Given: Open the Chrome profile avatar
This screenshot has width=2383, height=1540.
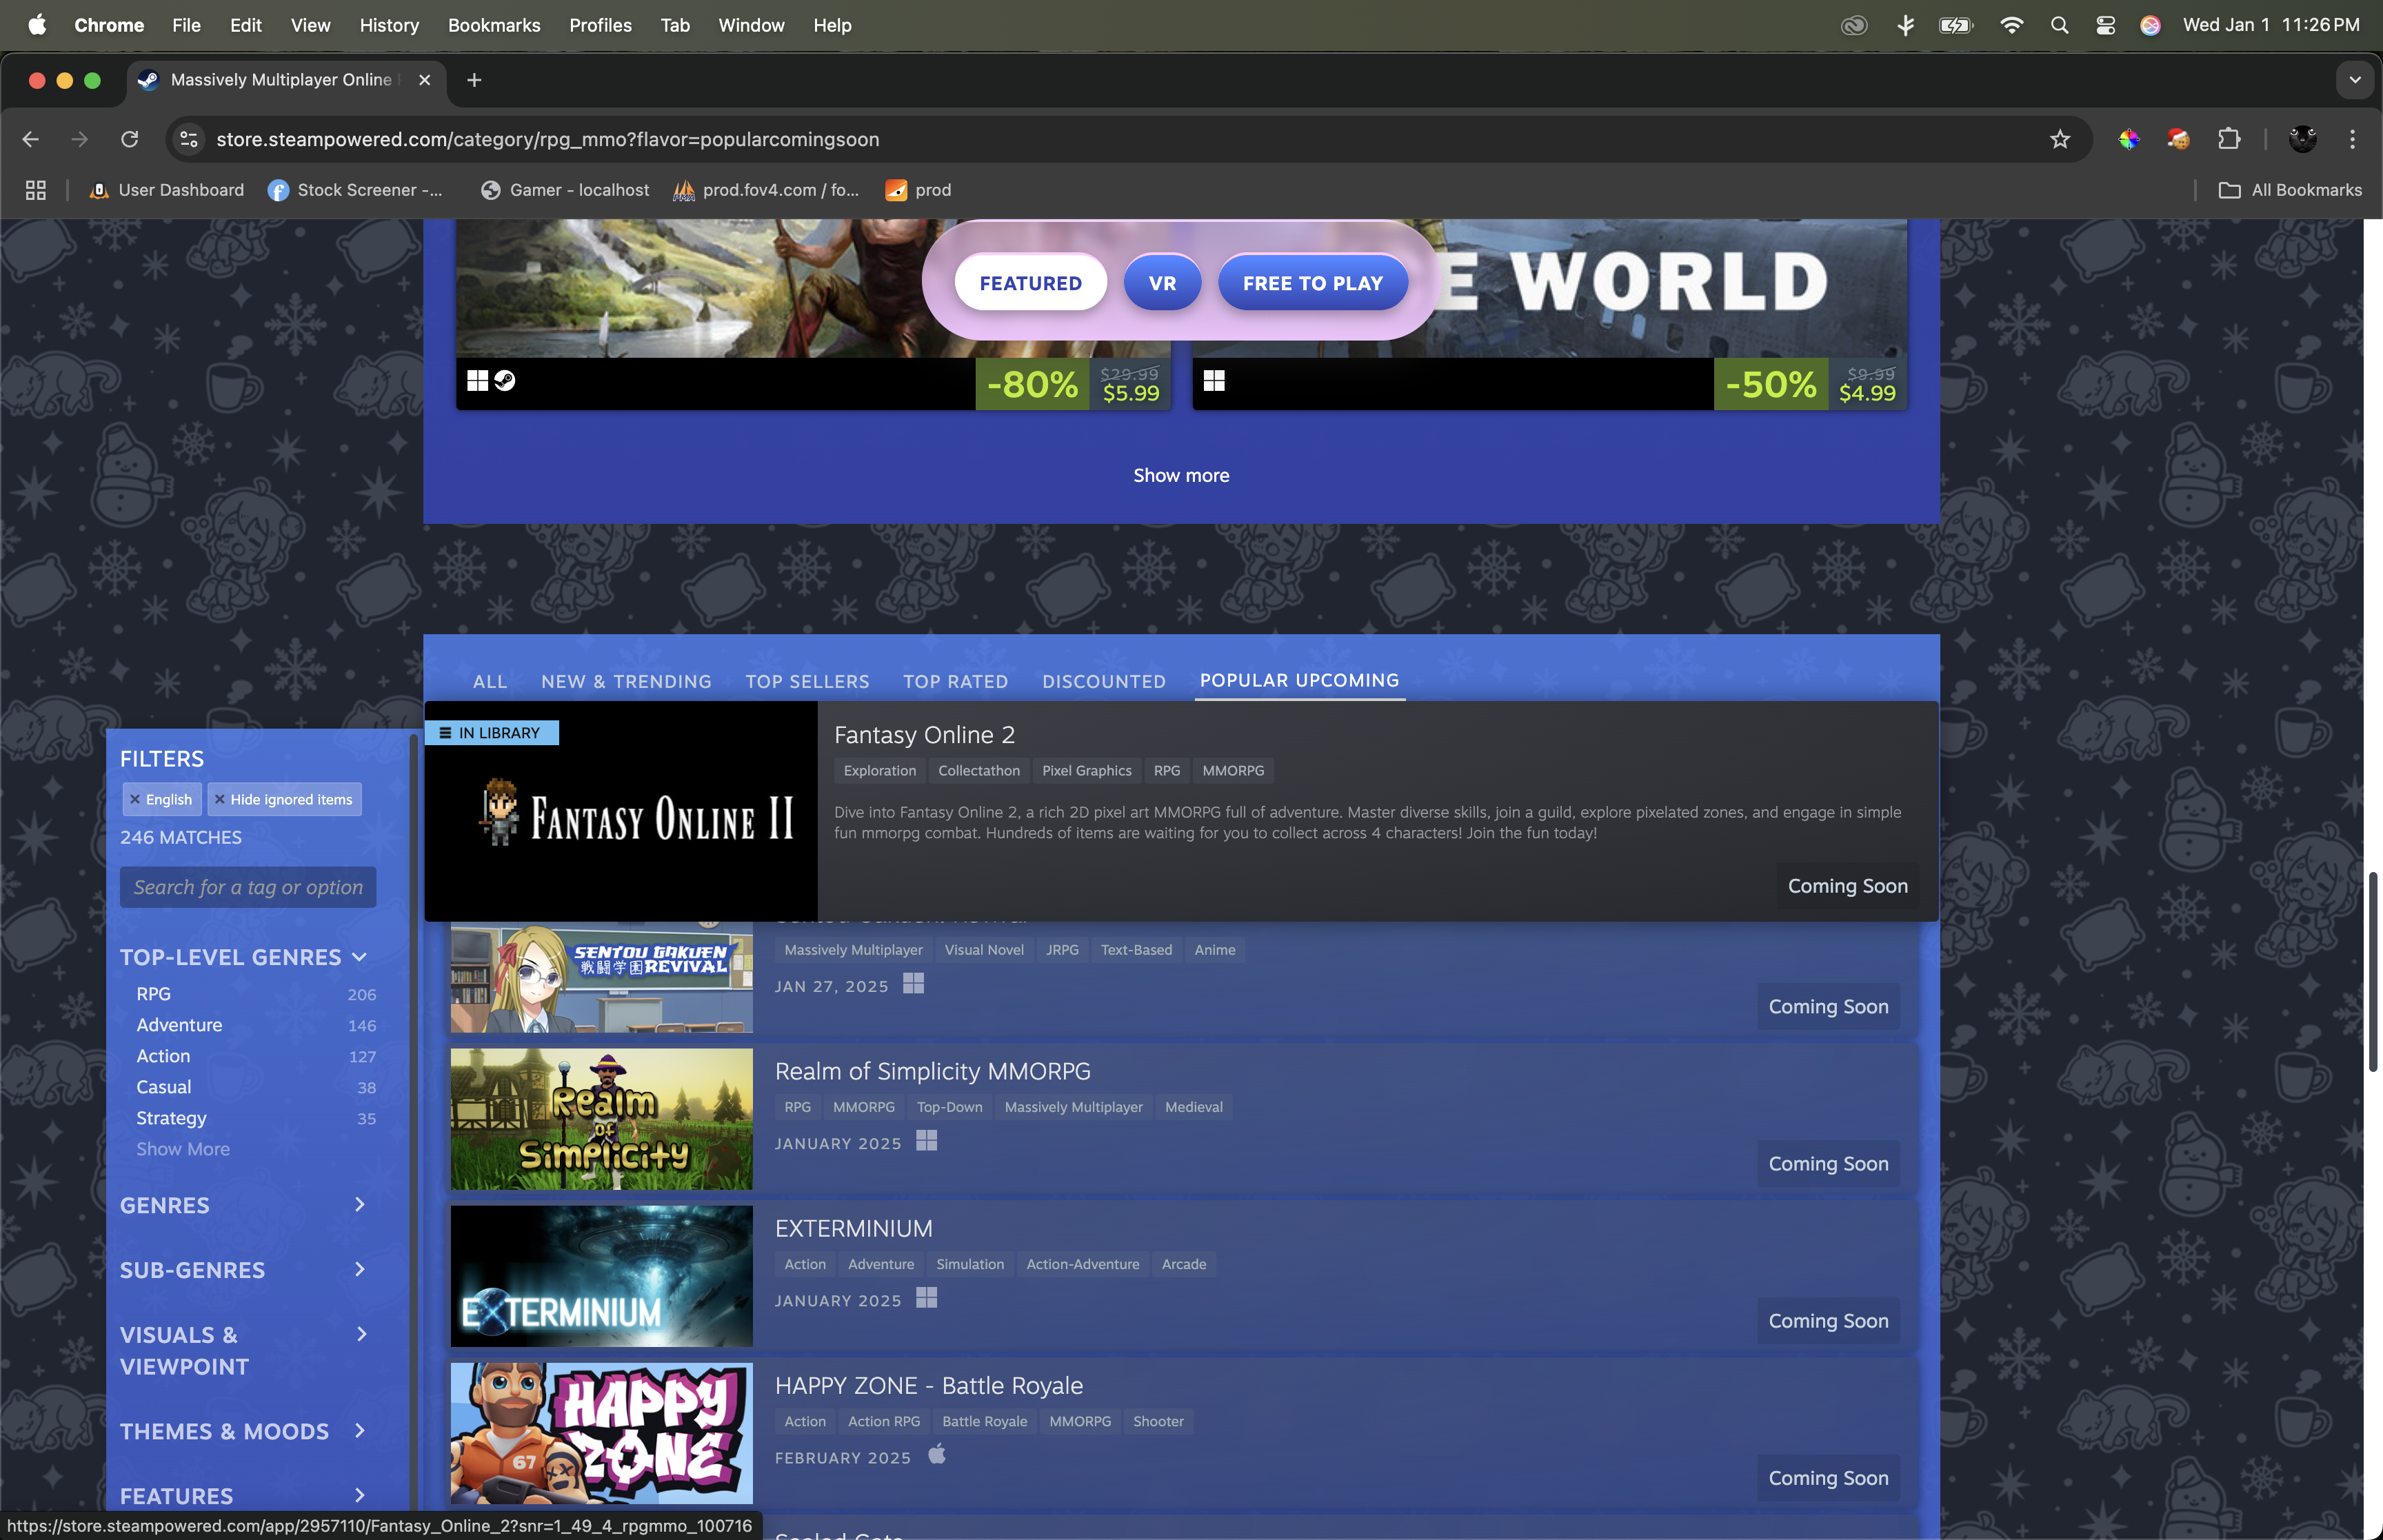Looking at the screenshot, I should click(2303, 139).
